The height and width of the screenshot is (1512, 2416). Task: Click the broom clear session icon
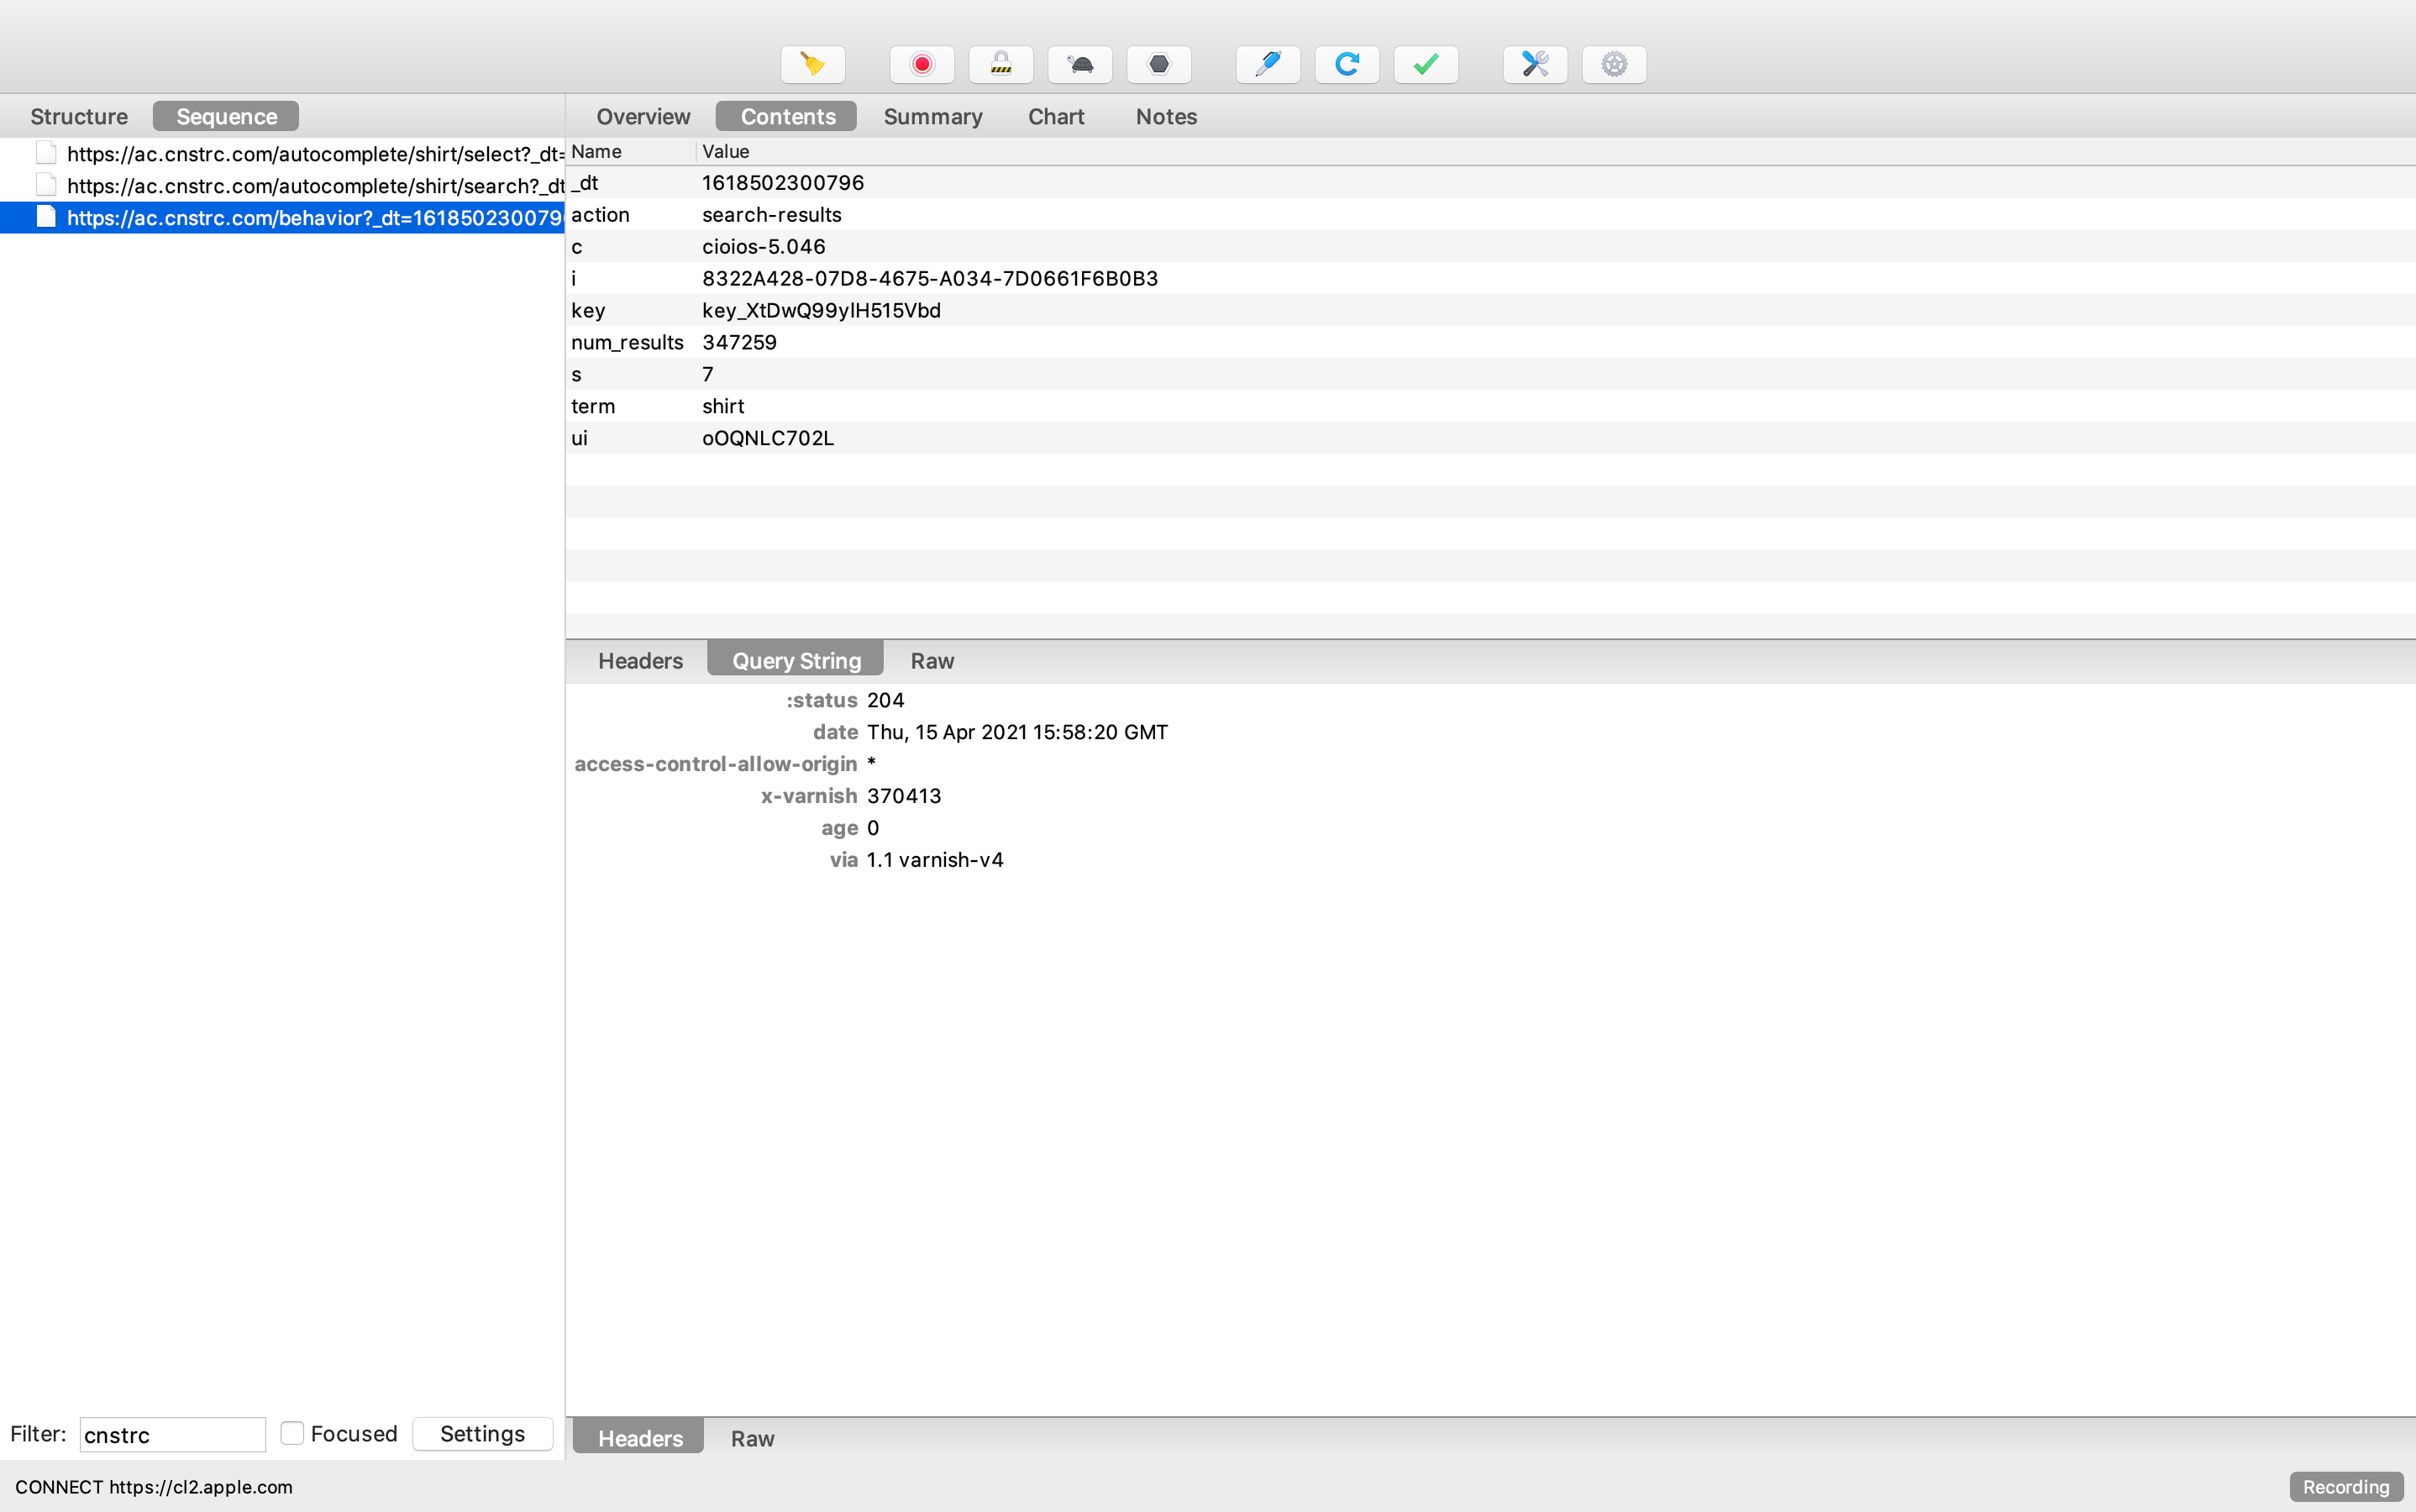click(x=812, y=65)
